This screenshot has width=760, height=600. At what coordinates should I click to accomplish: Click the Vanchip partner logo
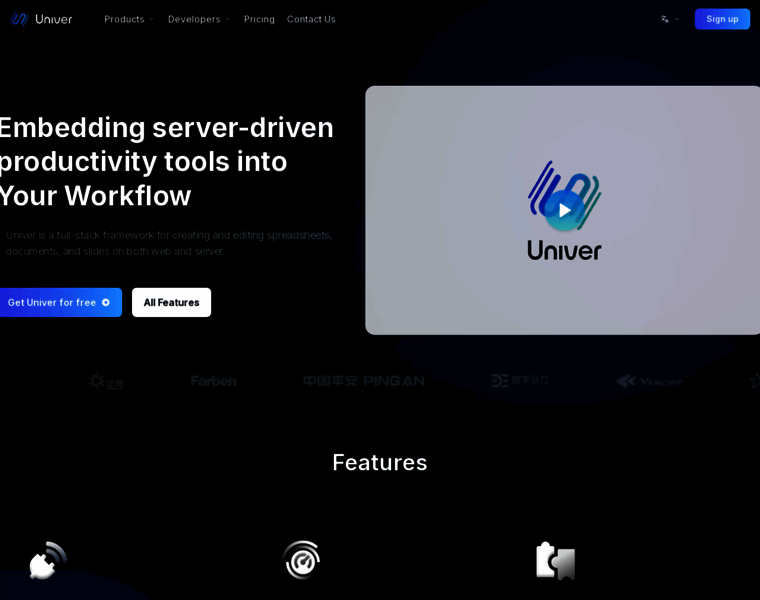(x=649, y=381)
